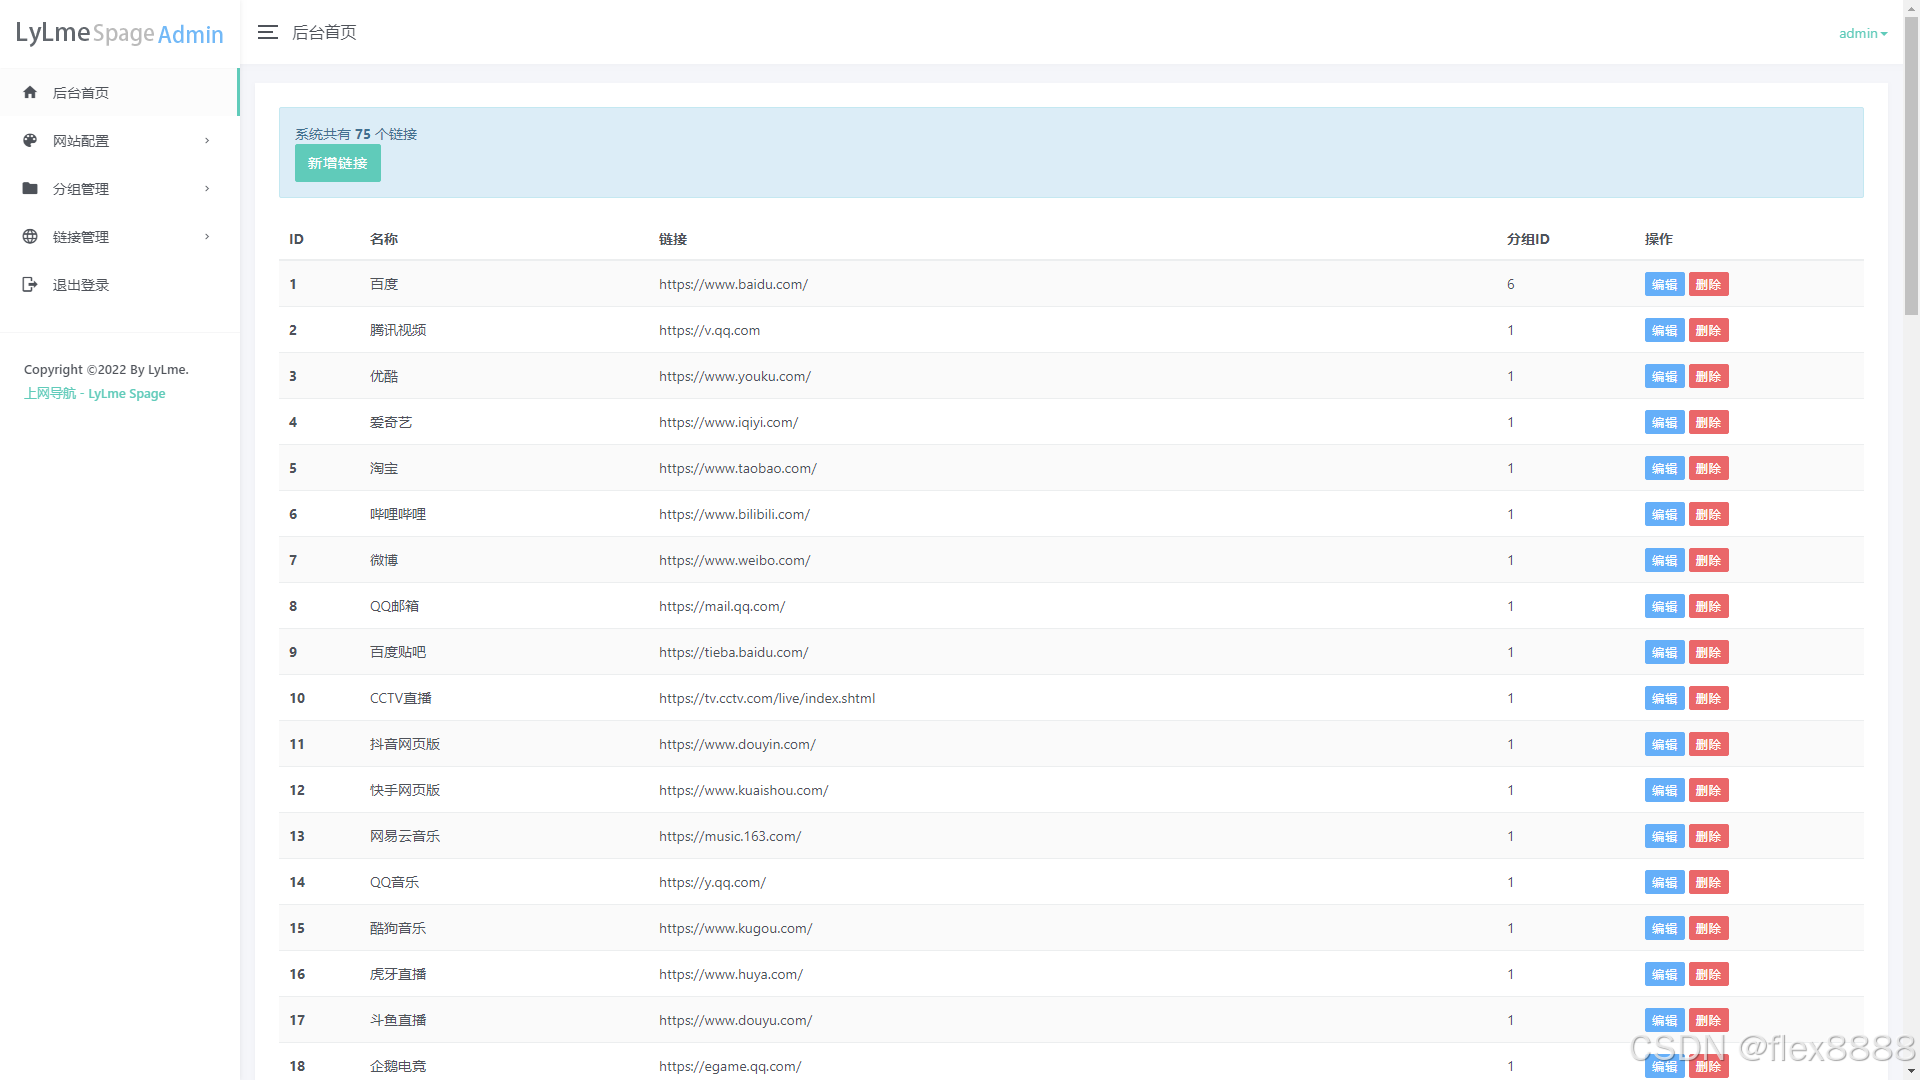Expand the 分组管理 submenu chevron
This screenshot has width=1920, height=1080.
pyautogui.click(x=207, y=188)
